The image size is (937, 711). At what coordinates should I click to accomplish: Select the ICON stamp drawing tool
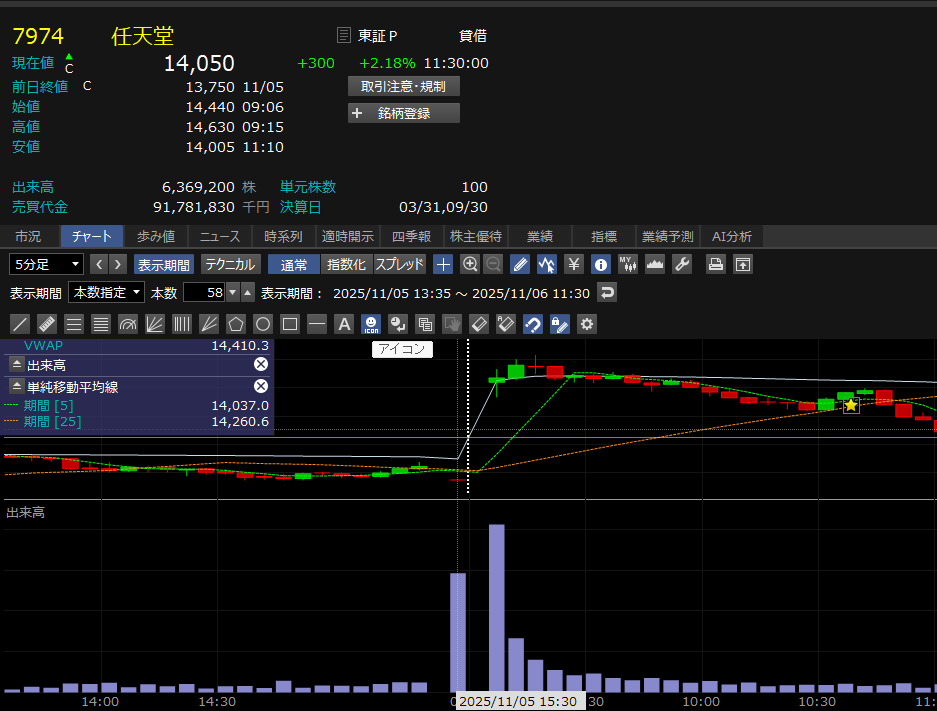click(371, 324)
